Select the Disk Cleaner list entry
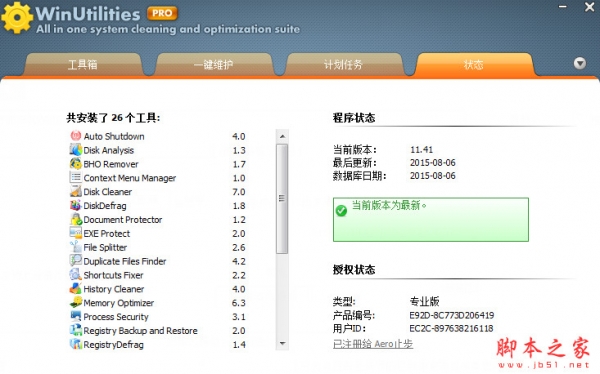 pos(108,191)
